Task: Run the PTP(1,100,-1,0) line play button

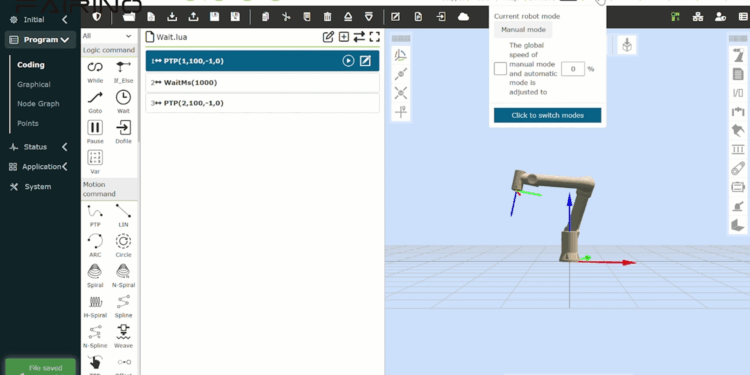Action: 348,61
